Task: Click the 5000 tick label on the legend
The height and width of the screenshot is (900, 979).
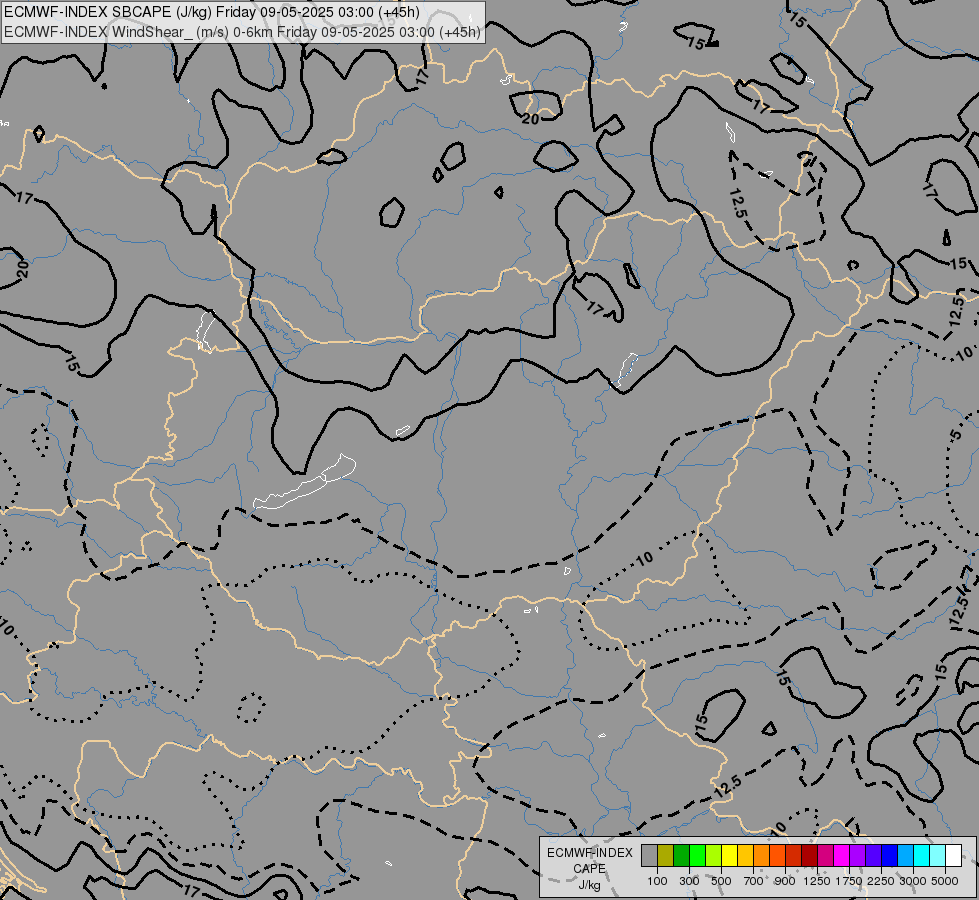Action: (x=945, y=881)
